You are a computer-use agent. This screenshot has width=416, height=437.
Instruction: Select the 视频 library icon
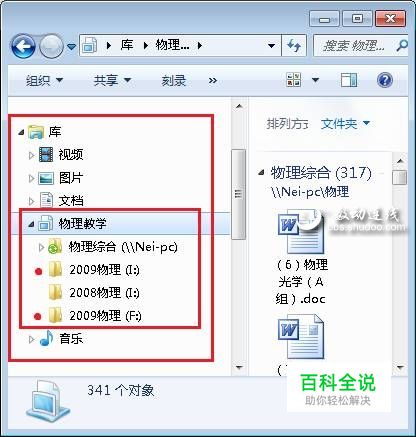[46, 155]
